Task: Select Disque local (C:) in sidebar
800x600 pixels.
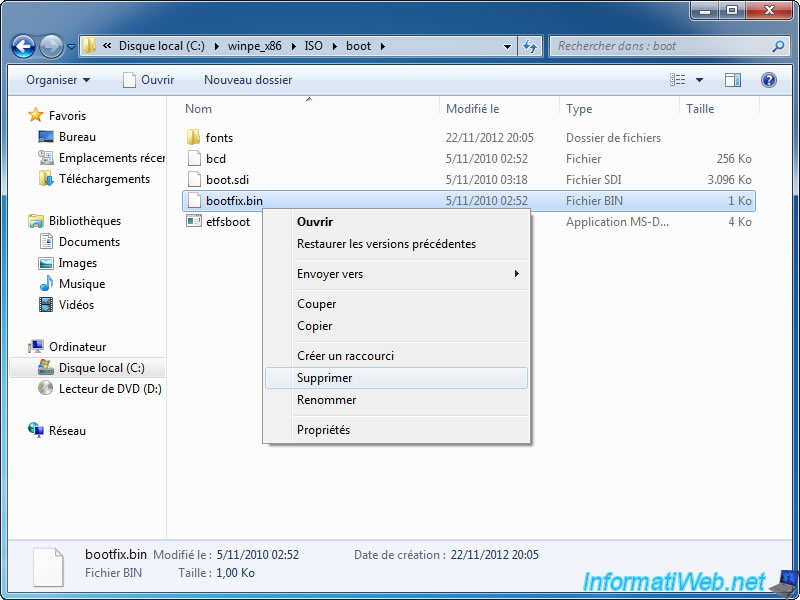Action: [102, 368]
